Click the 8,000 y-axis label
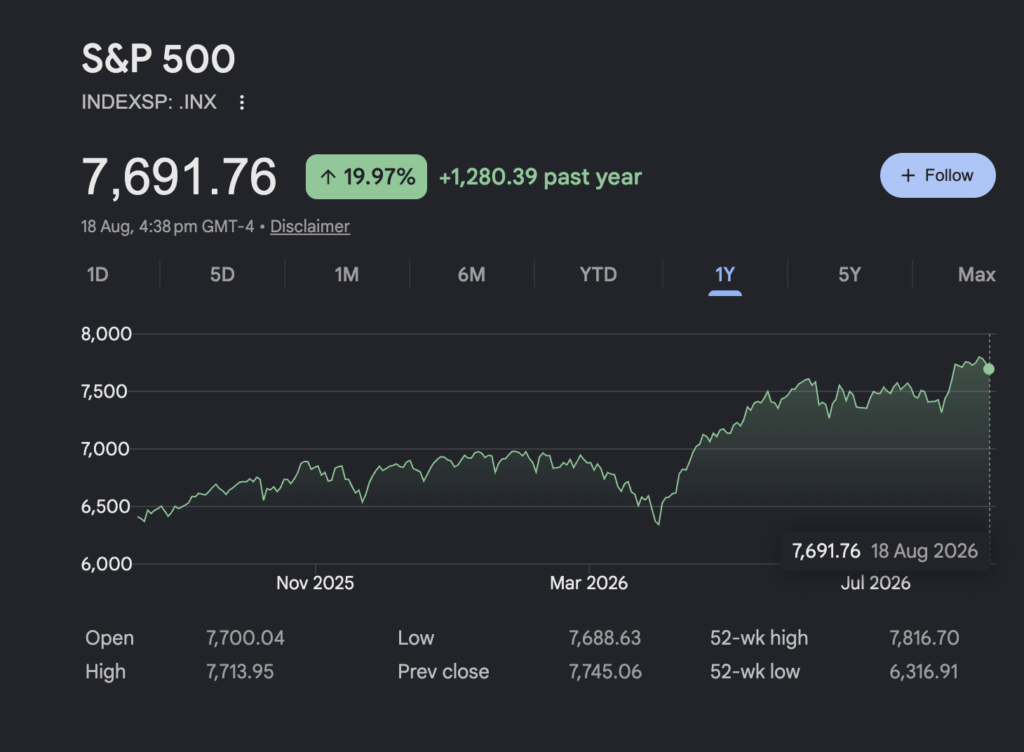Viewport: 1024px width, 752px height. point(106,334)
